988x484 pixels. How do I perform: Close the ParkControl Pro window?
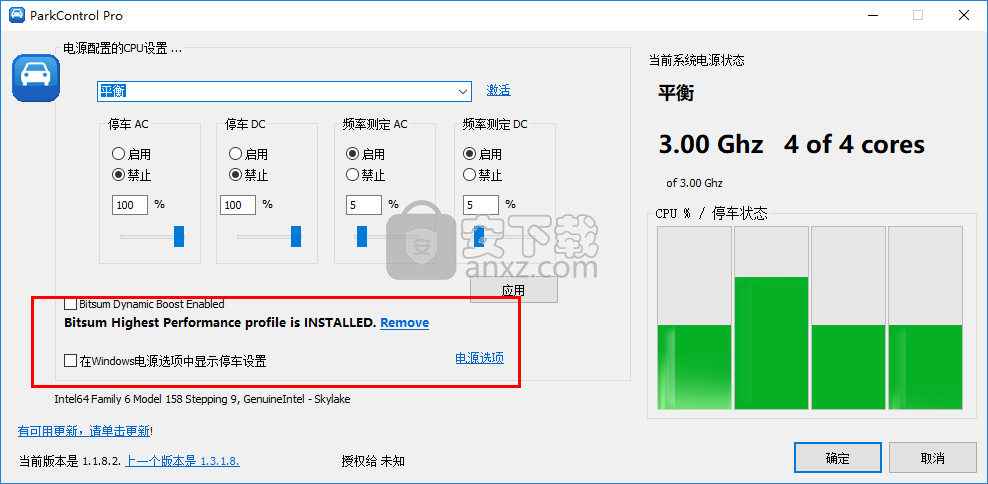pos(964,15)
